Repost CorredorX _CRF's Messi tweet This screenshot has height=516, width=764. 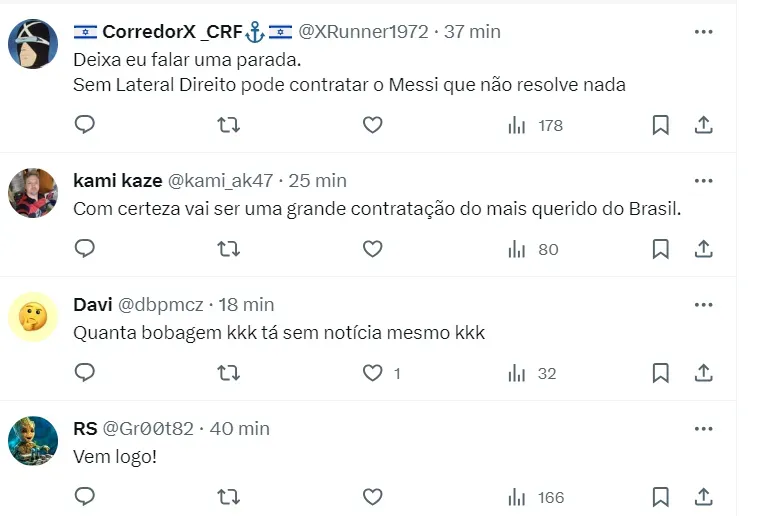pyautogui.click(x=229, y=125)
